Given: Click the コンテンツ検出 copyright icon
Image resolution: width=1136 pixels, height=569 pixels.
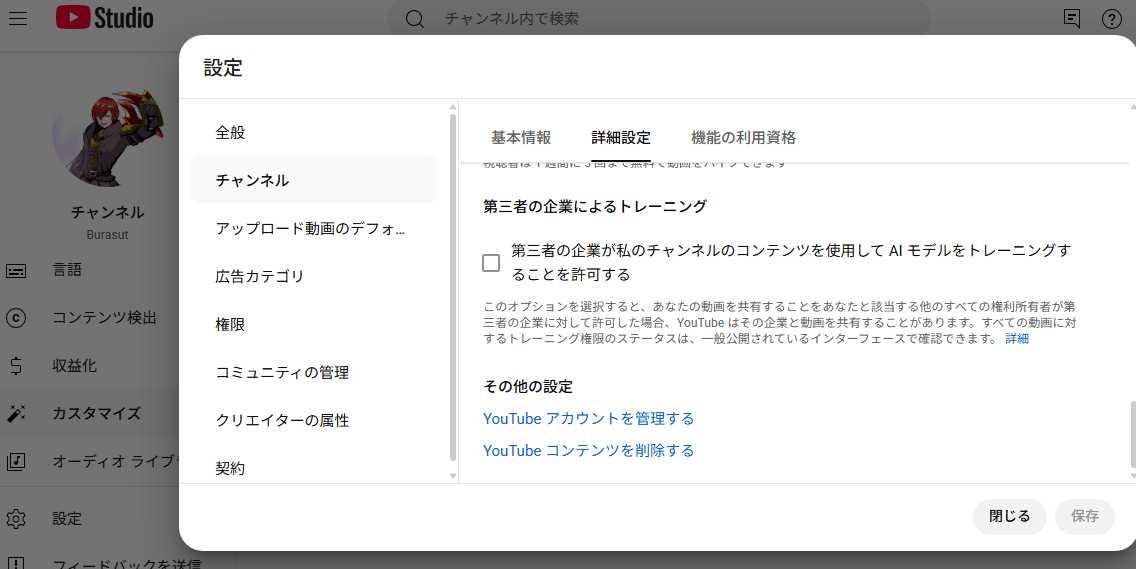Looking at the screenshot, I should 16,318.
